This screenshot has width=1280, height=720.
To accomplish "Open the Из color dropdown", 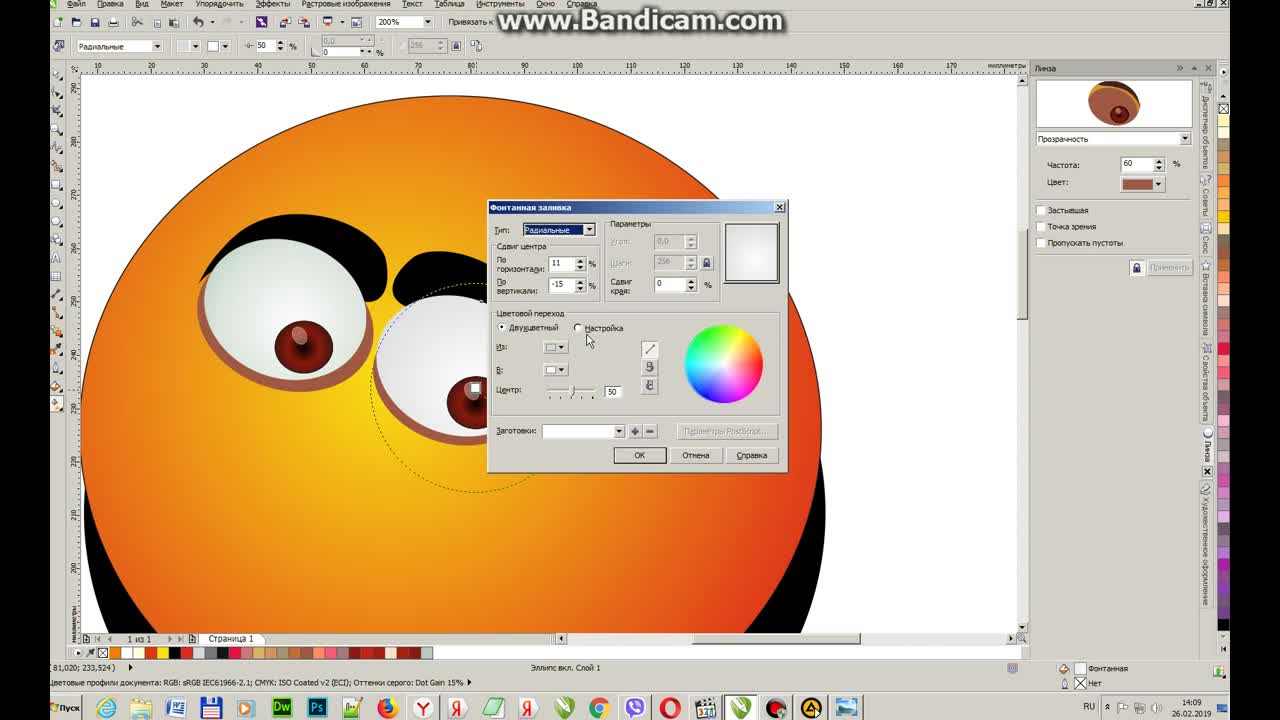I will (x=555, y=347).
